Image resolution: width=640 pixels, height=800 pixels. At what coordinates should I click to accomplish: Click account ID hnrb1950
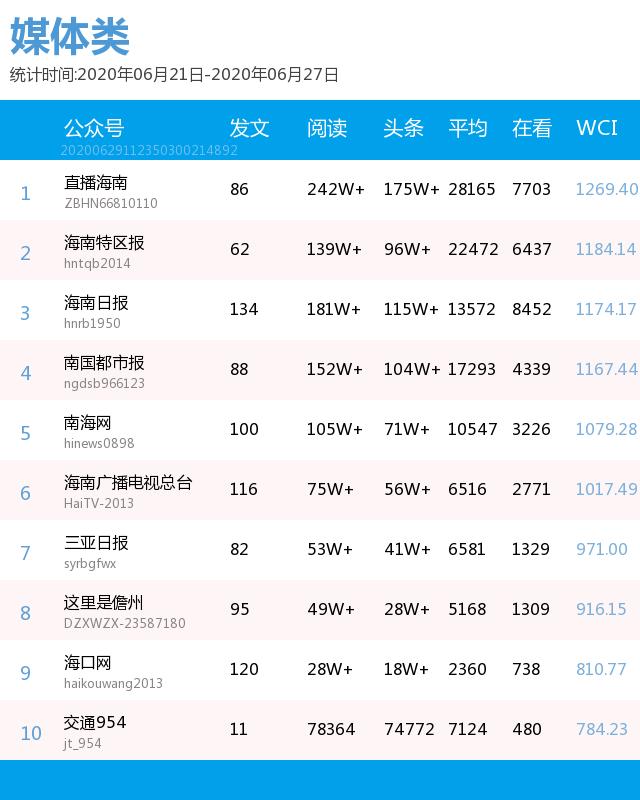point(92,323)
